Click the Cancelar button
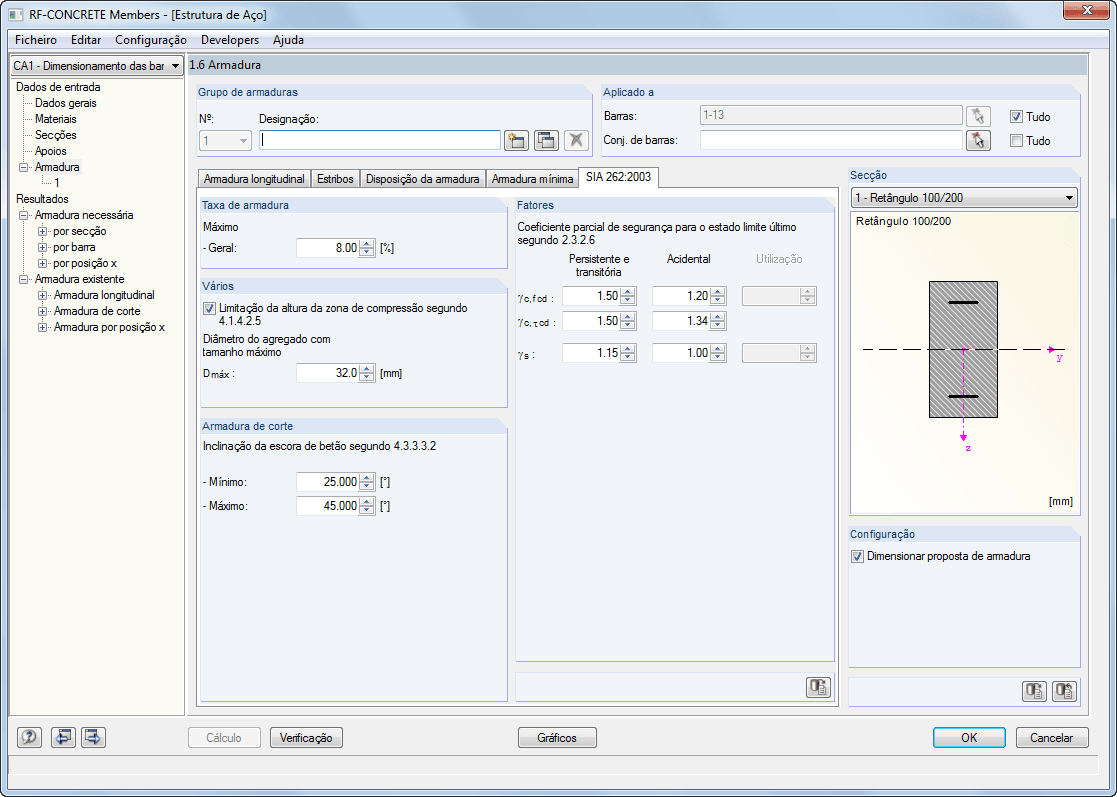Image resolution: width=1117 pixels, height=797 pixels. point(1051,738)
